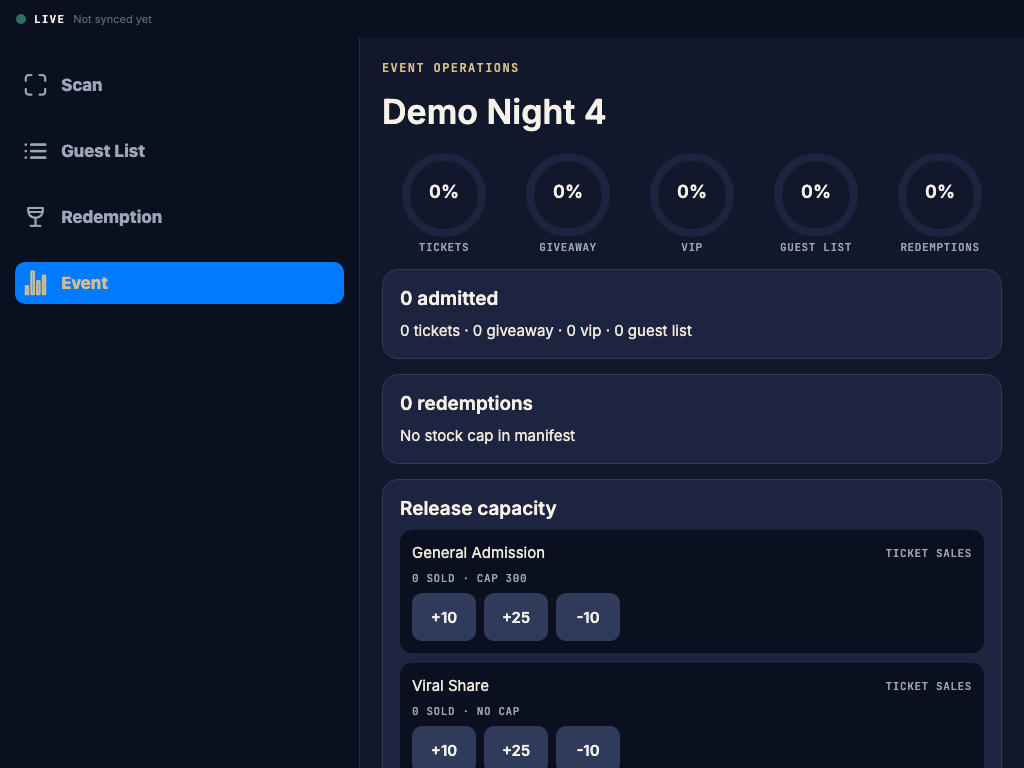Click the Giveaway 0% progress ring
The height and width of the screenshot is (768, 1024).
(x=568, y=195)
